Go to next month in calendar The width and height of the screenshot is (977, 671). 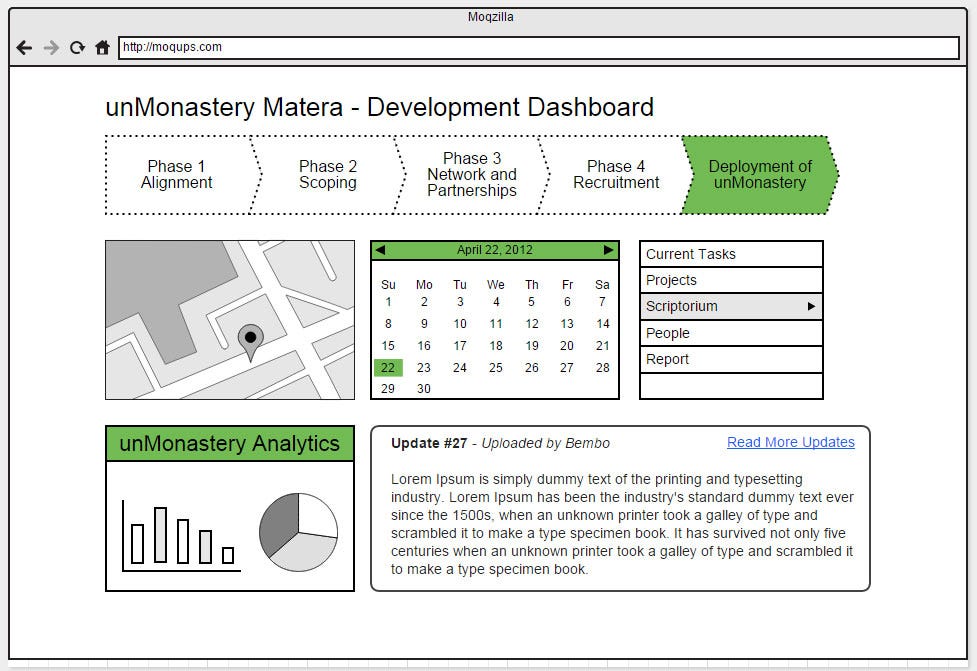[x=608, y=250]
